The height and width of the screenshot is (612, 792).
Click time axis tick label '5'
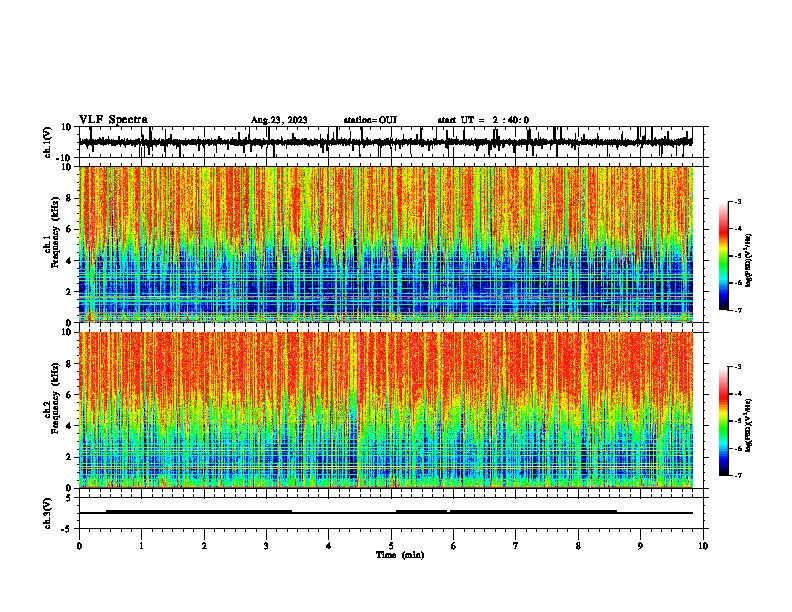click(391, 546)
